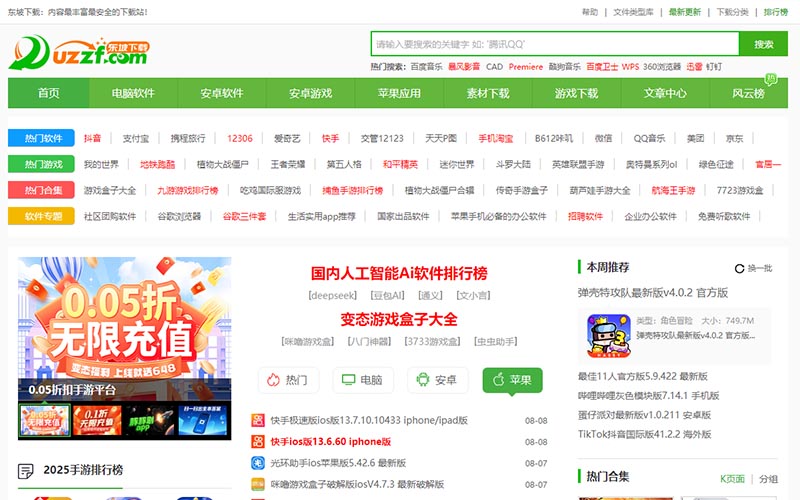Open 哔哩哔哩灰色模块版7.14.1 link
The height and width of the screenshot is (500, 800).
[648, 396]
